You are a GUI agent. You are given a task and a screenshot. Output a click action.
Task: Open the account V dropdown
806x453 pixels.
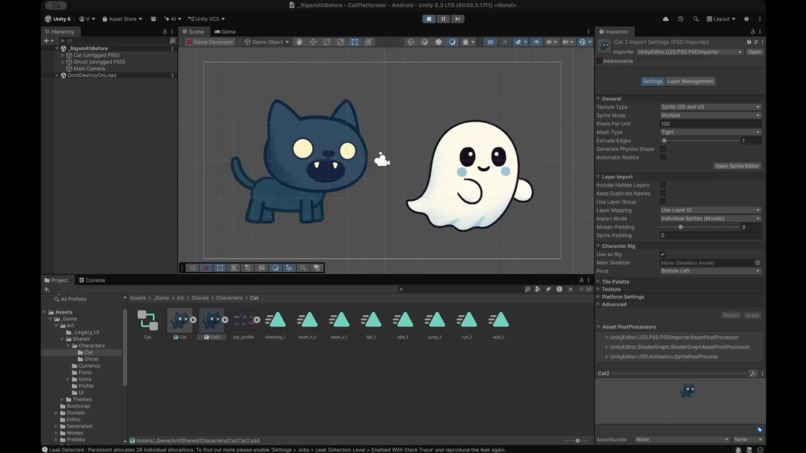click(x=87, y=19)
